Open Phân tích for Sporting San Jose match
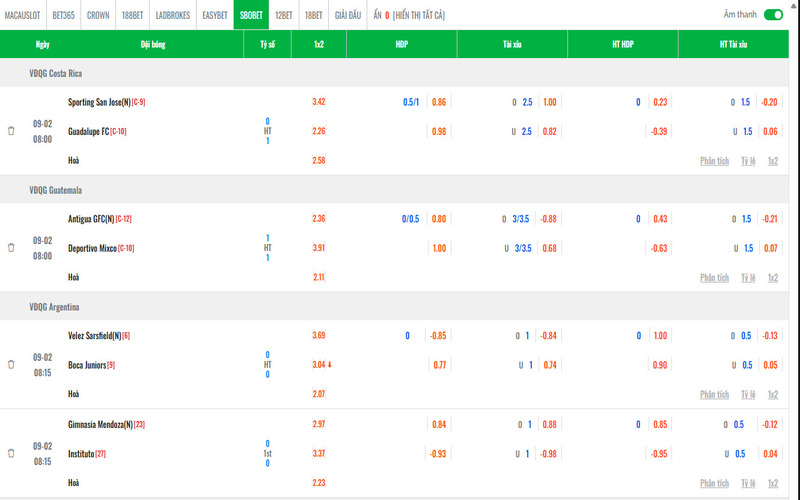The image size is (800, 500). [714, 160]
